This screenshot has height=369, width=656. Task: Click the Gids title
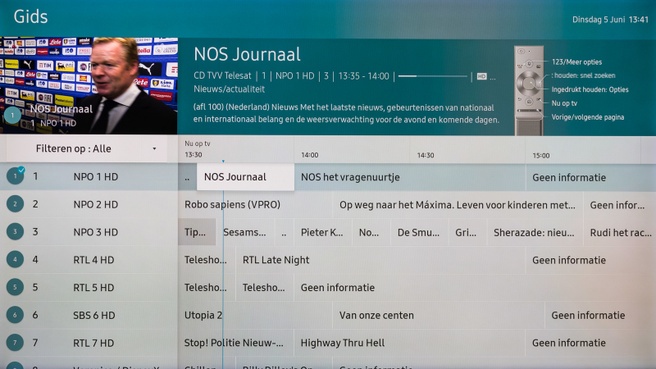click(x=31, y=17)
